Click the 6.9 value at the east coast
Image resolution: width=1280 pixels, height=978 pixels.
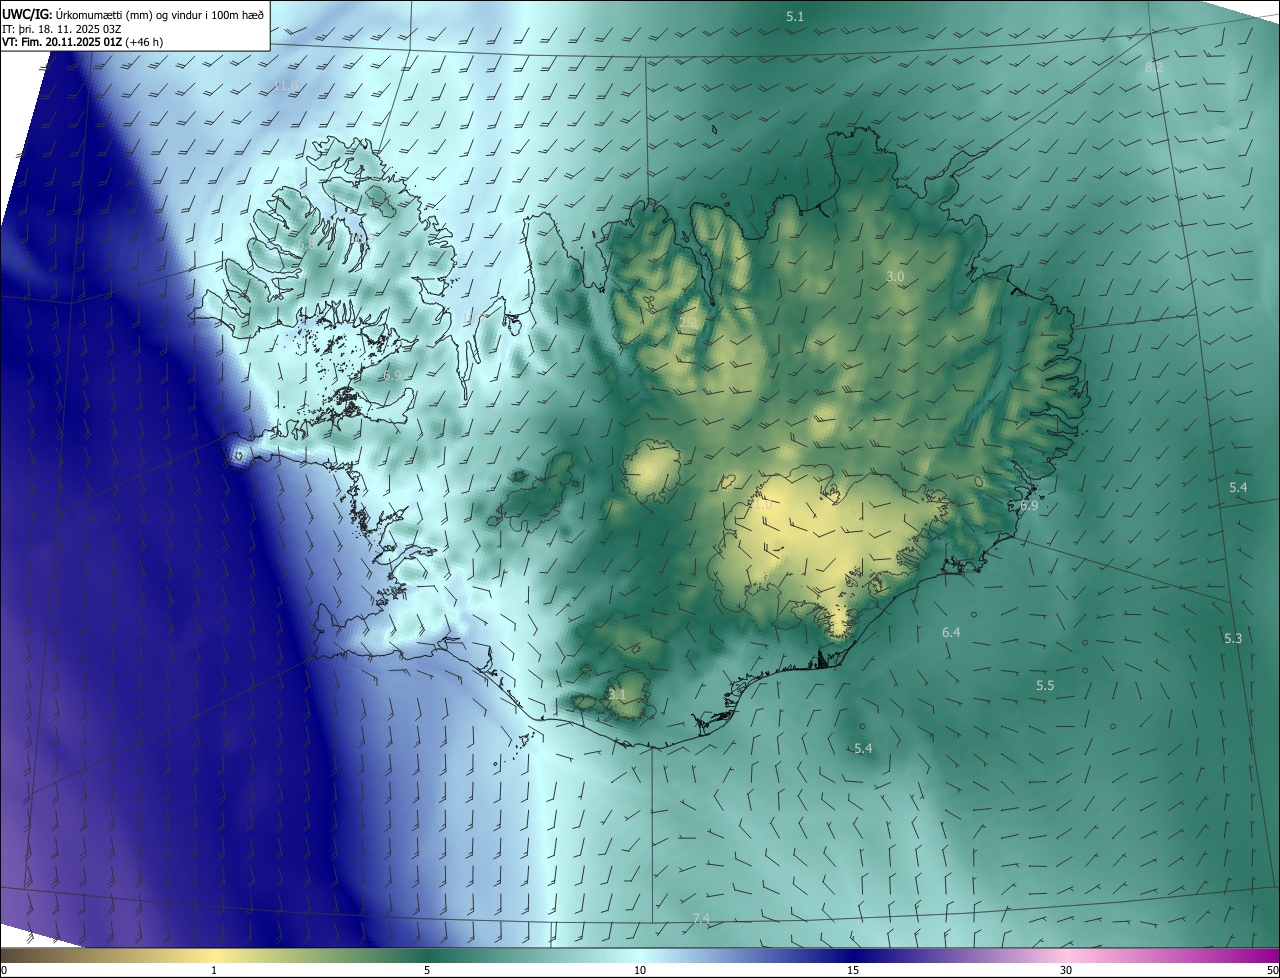[x=1029, y=506]
